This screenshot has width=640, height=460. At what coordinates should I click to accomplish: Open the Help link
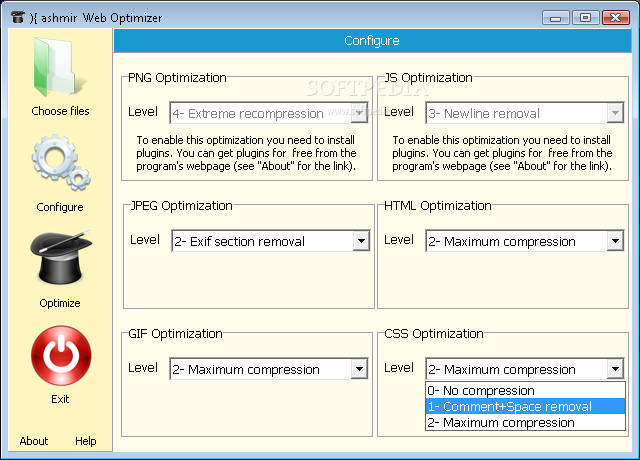[x=86, y=441]
